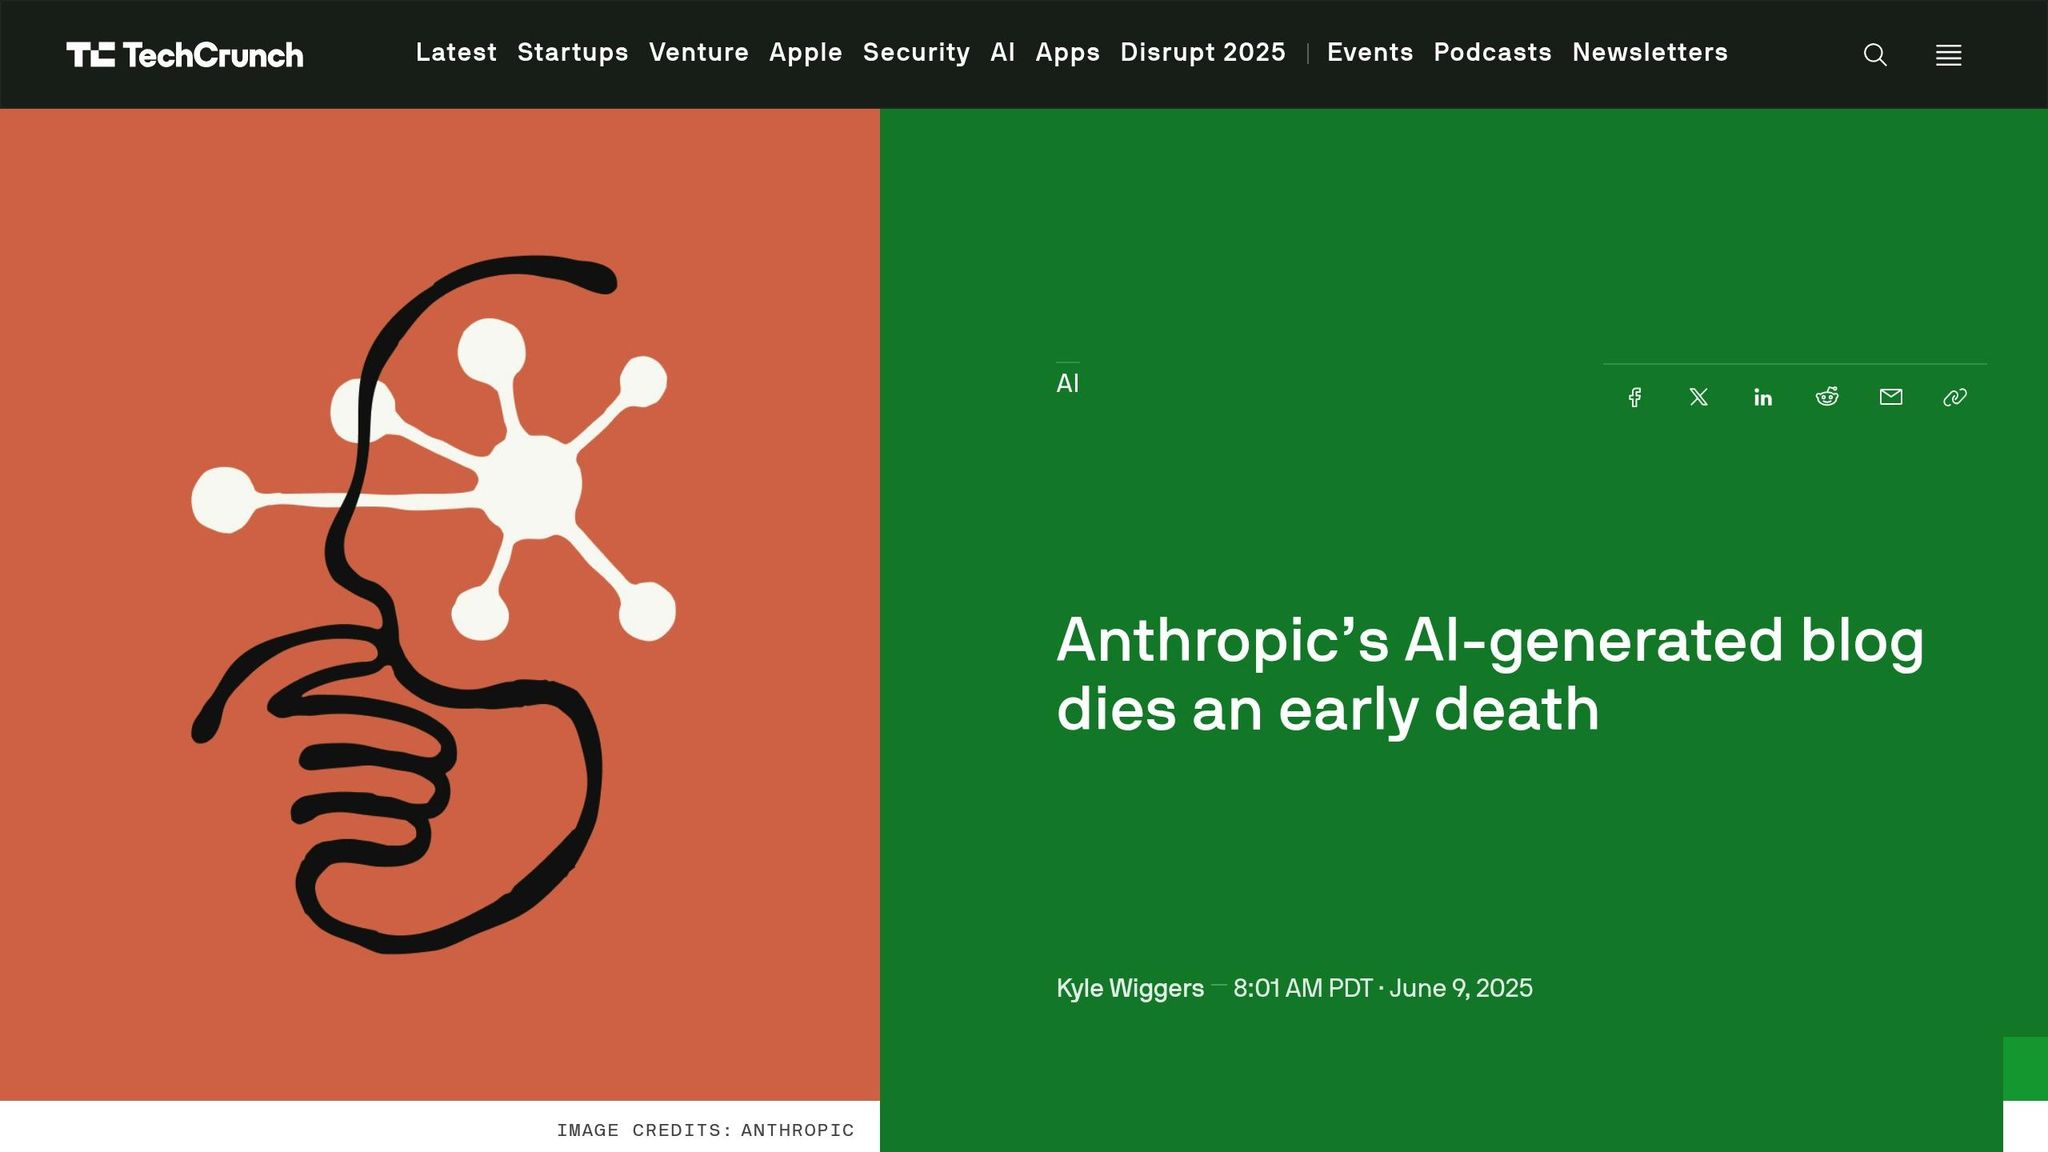Image resolution: width=2048 pixels, height=1152 pixels.
Task: Open the hamburger menu icon
Action: coord(1948,55)
